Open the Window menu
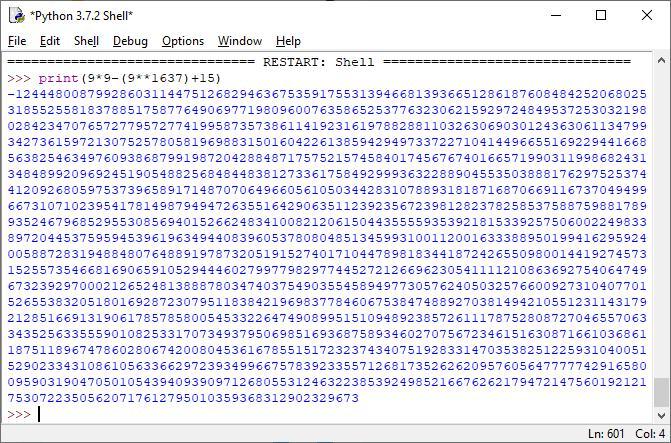 click(x=240, y=41)
